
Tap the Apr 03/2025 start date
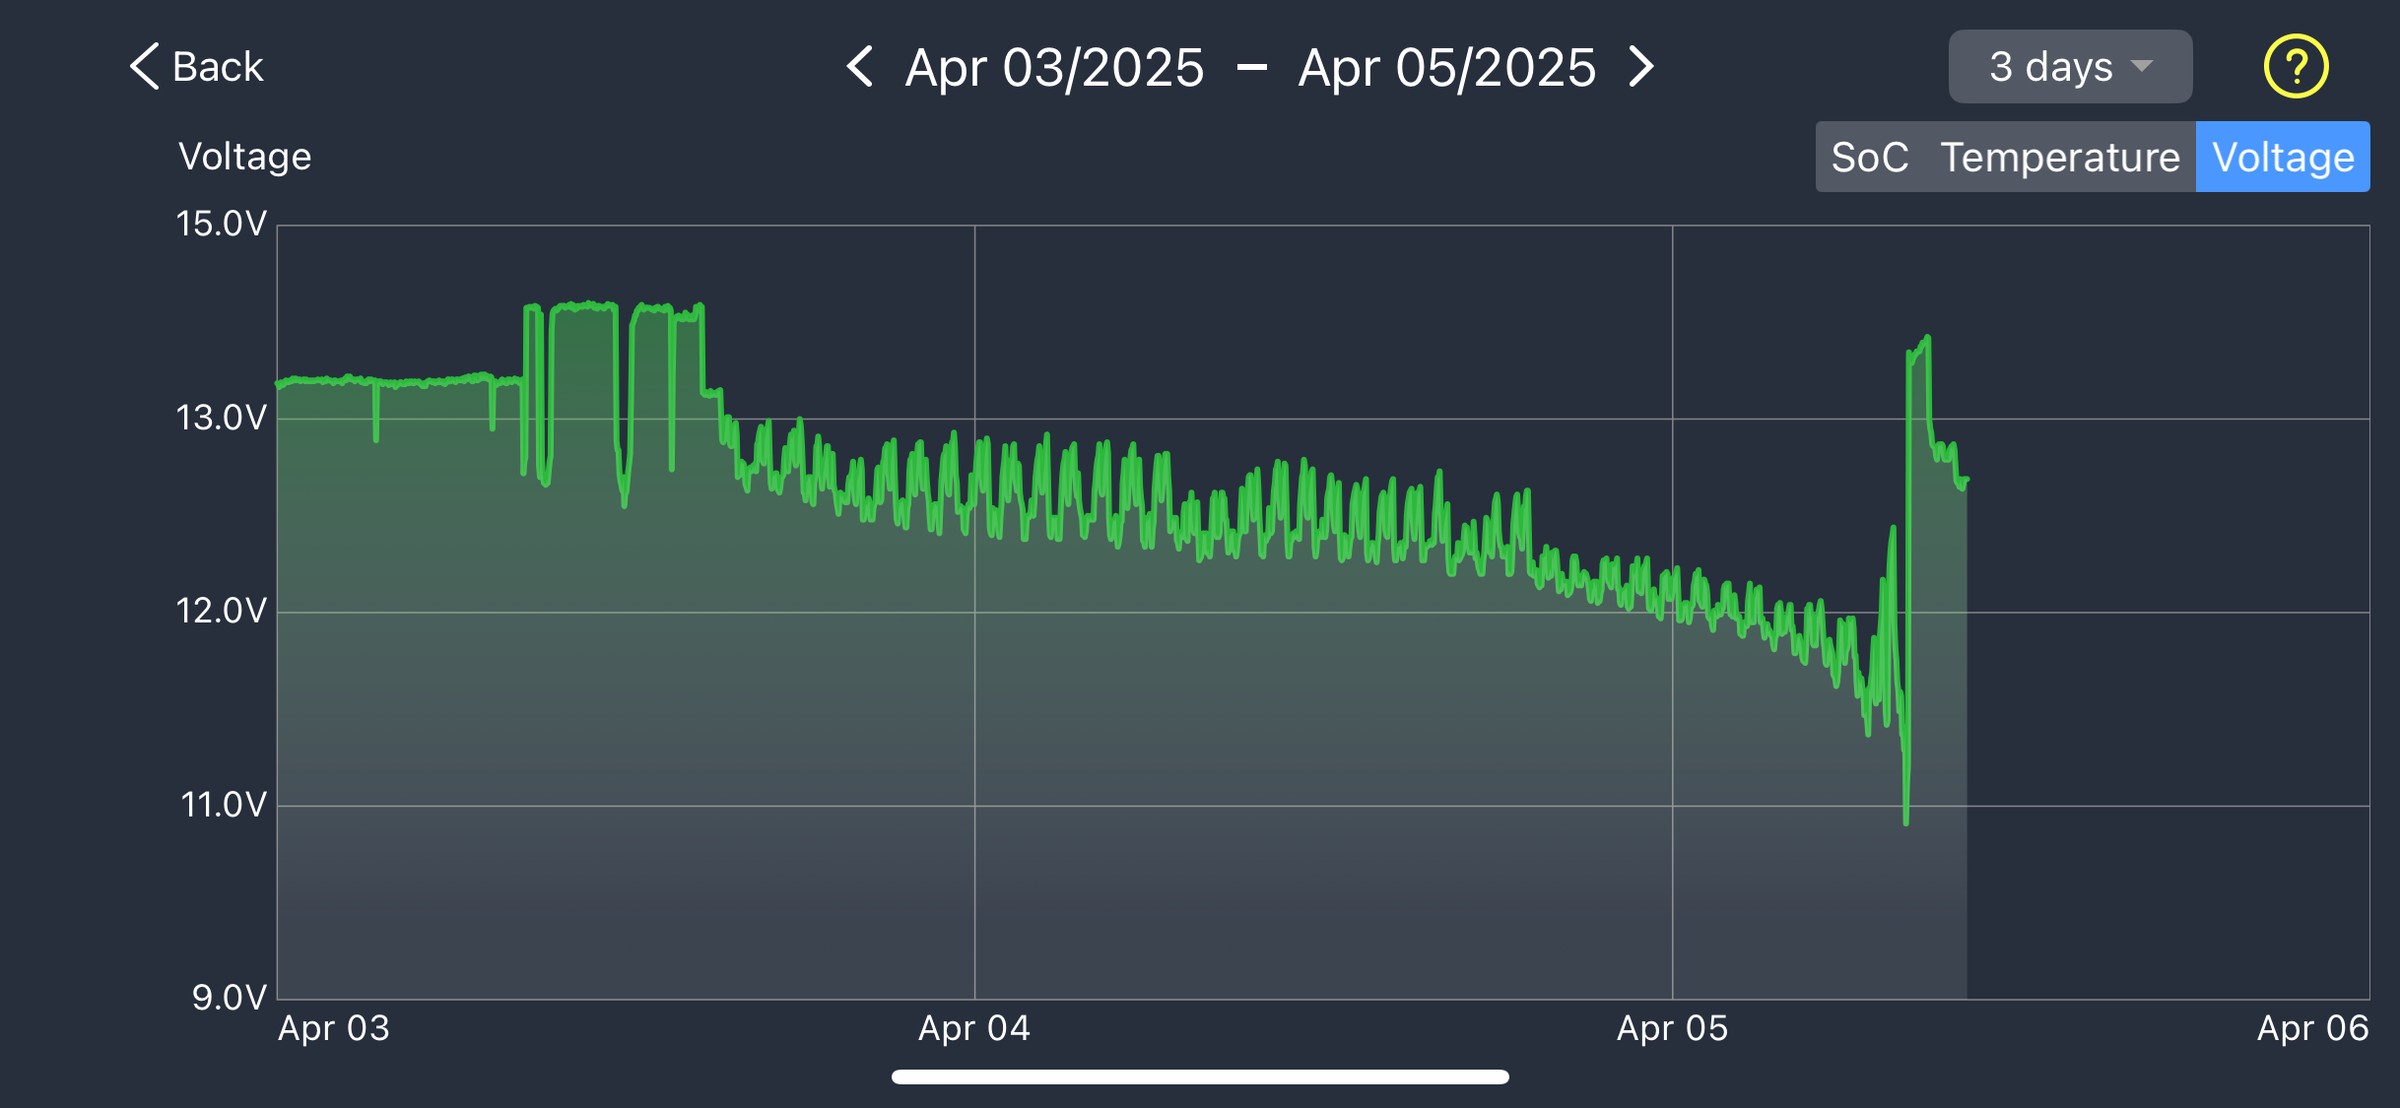pos(1054,68)
